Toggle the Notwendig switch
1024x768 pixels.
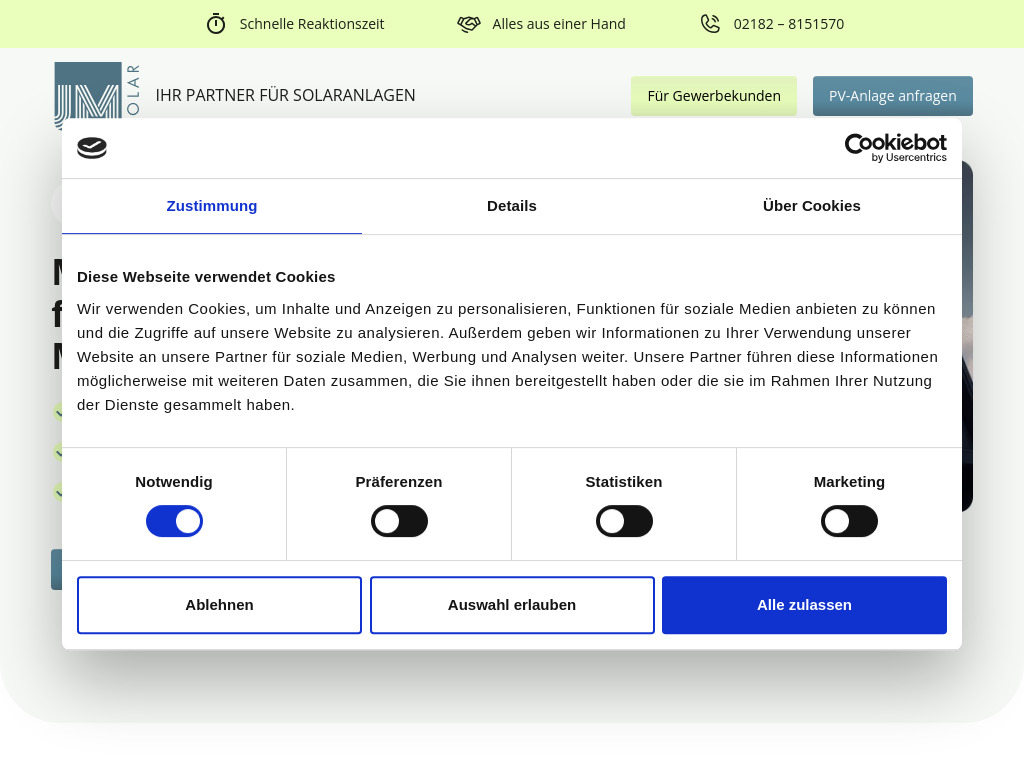click(x=174, y=521)
